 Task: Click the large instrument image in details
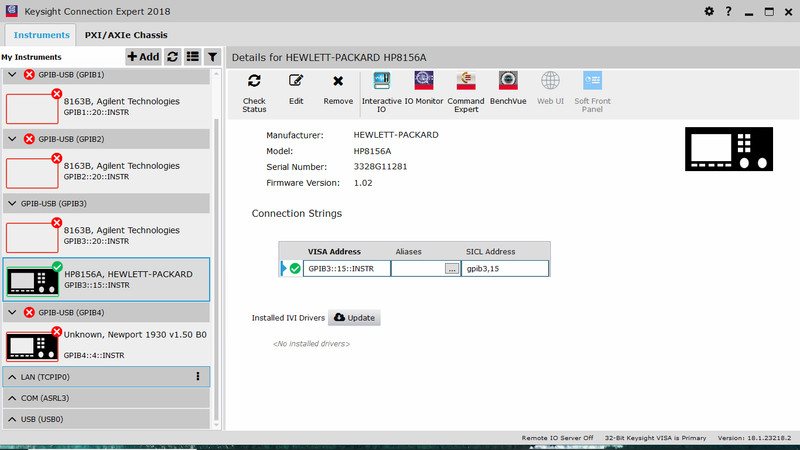tap(729, 149)
